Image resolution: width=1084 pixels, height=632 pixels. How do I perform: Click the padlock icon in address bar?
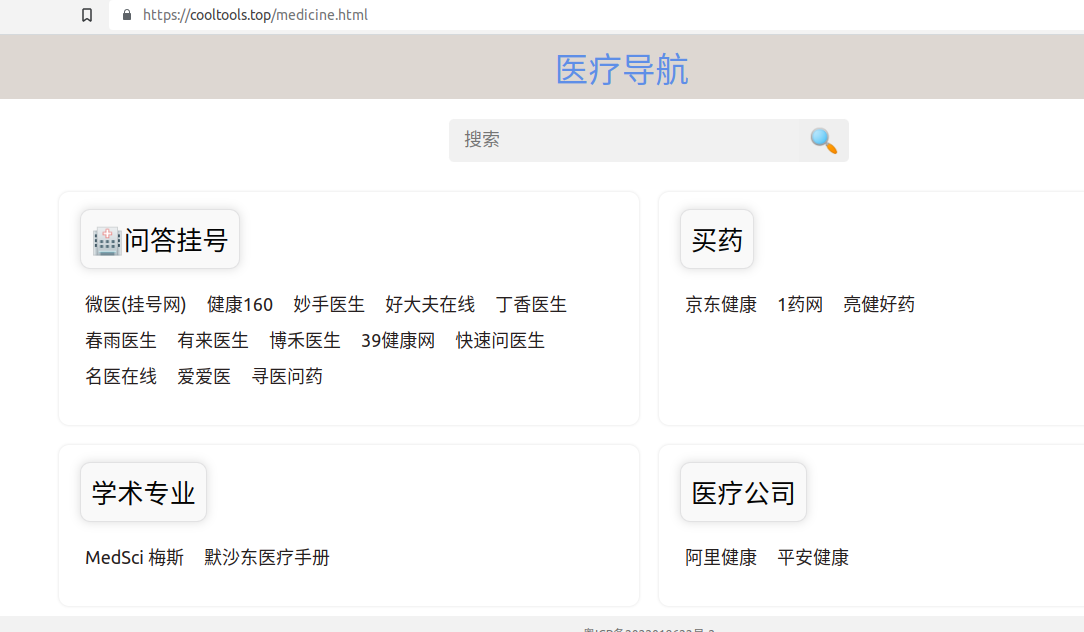pyautogui.click(x=126, y=15)
